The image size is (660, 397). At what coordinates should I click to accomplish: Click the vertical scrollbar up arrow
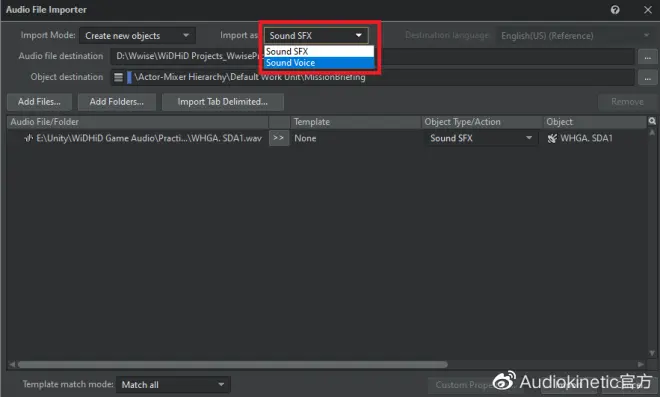pyautogui.click(x=652, y=133)
